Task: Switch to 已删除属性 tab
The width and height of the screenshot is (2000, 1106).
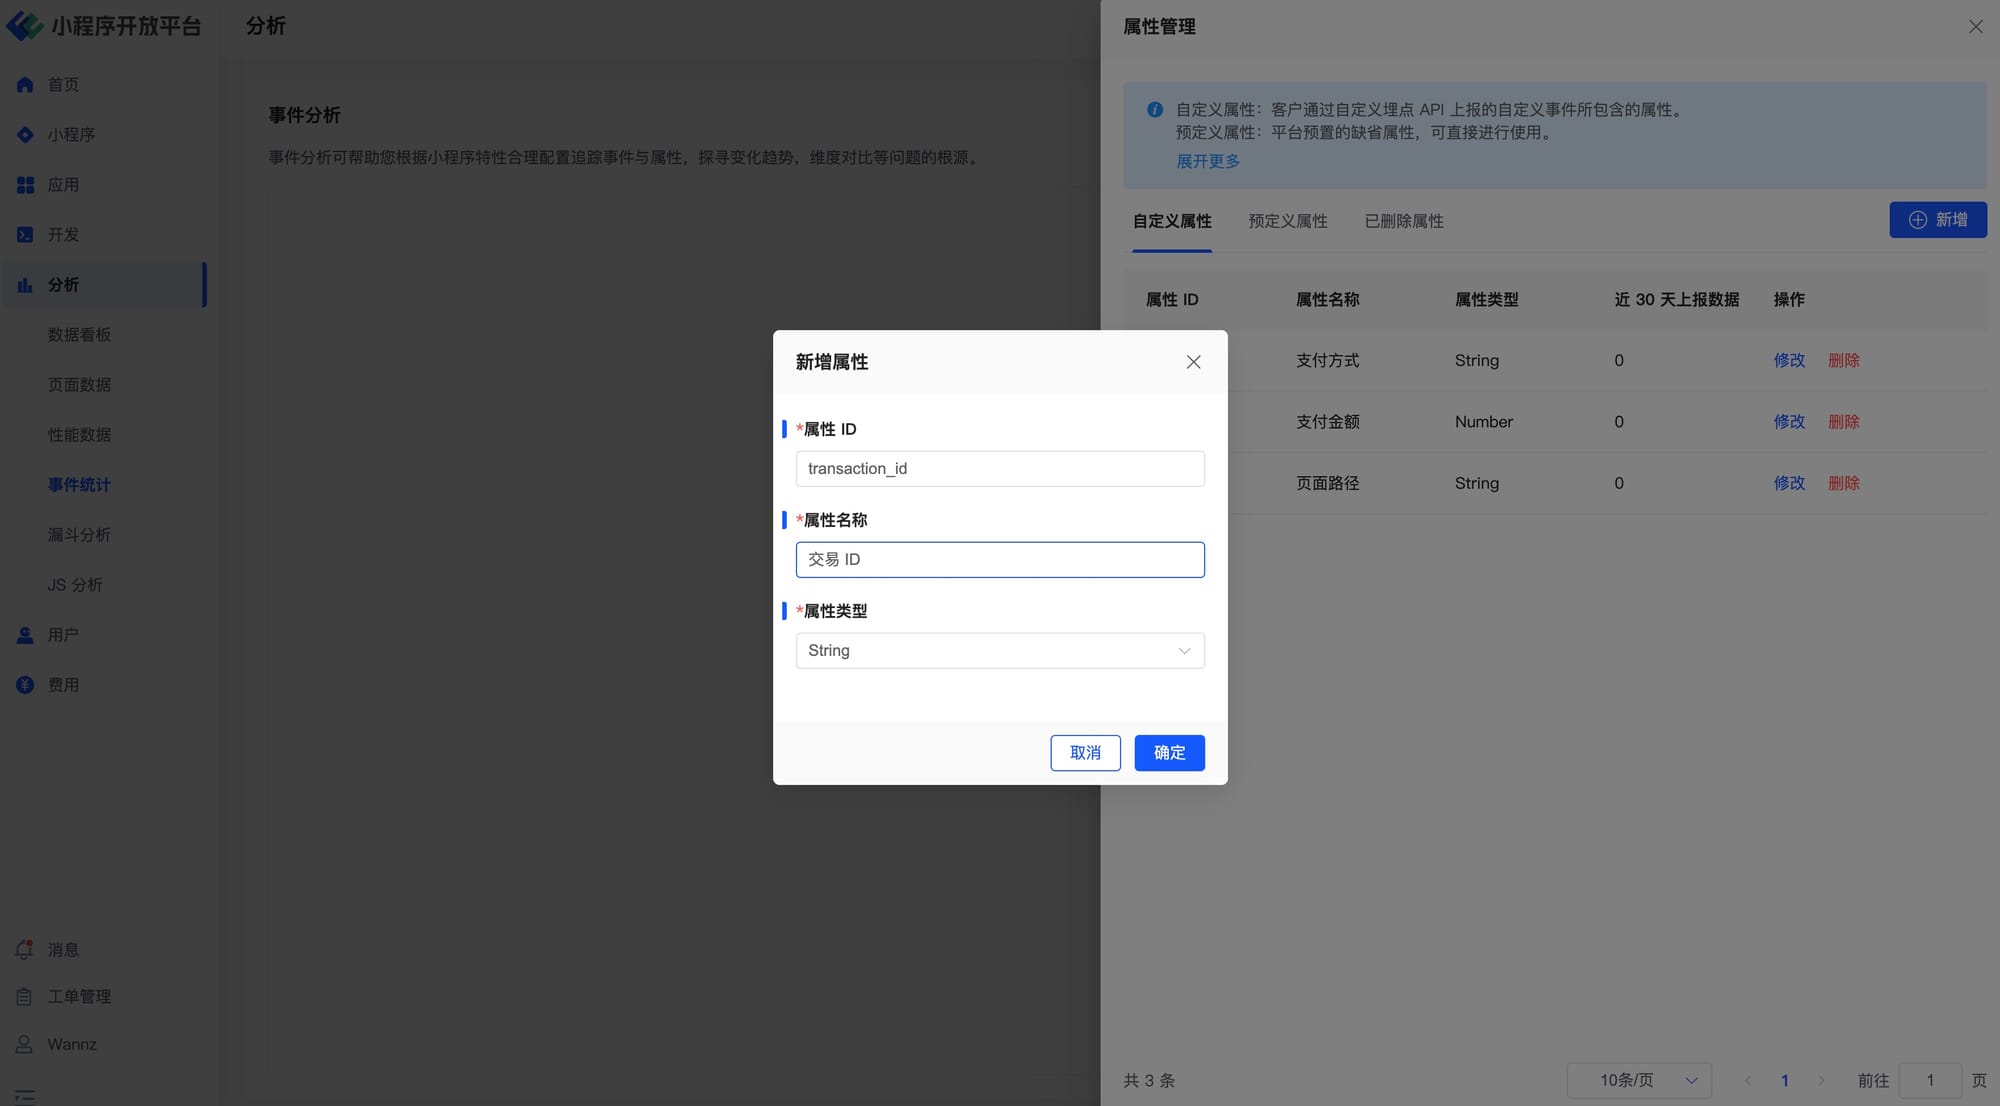Action: click(1403, 221)
